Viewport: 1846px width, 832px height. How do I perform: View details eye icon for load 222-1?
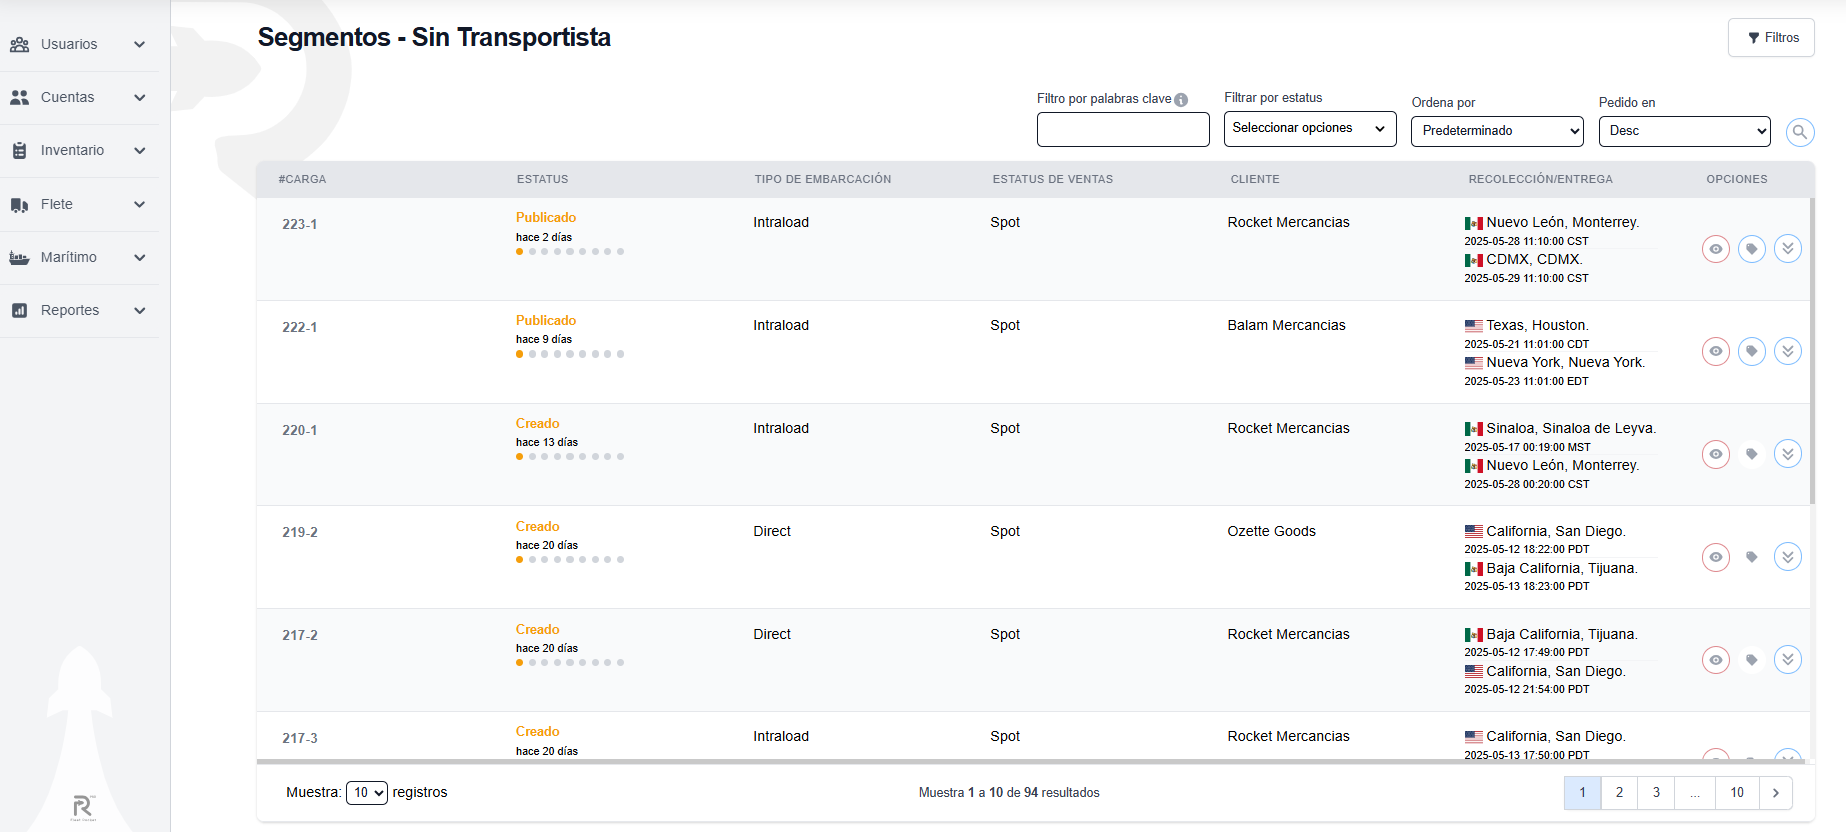tap(1716, 352)
